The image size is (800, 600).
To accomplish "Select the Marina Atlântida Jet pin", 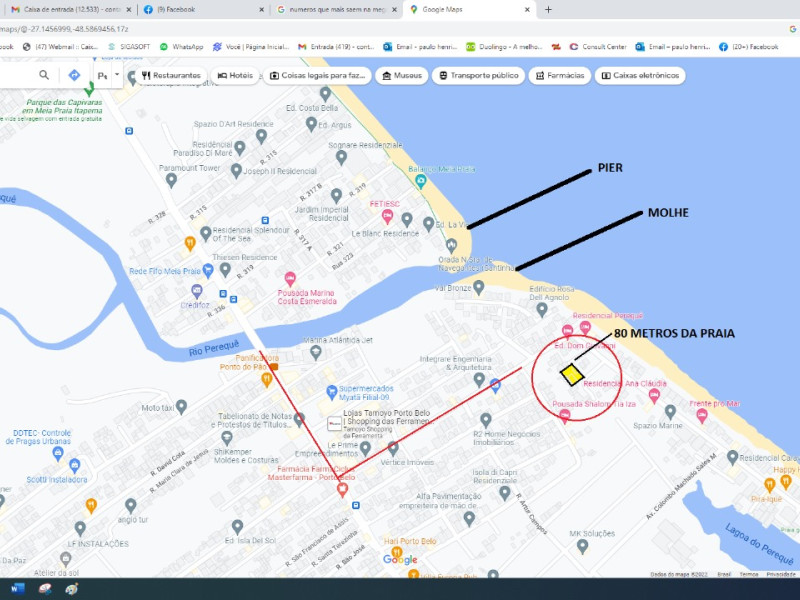I will [x=316, y=352].
